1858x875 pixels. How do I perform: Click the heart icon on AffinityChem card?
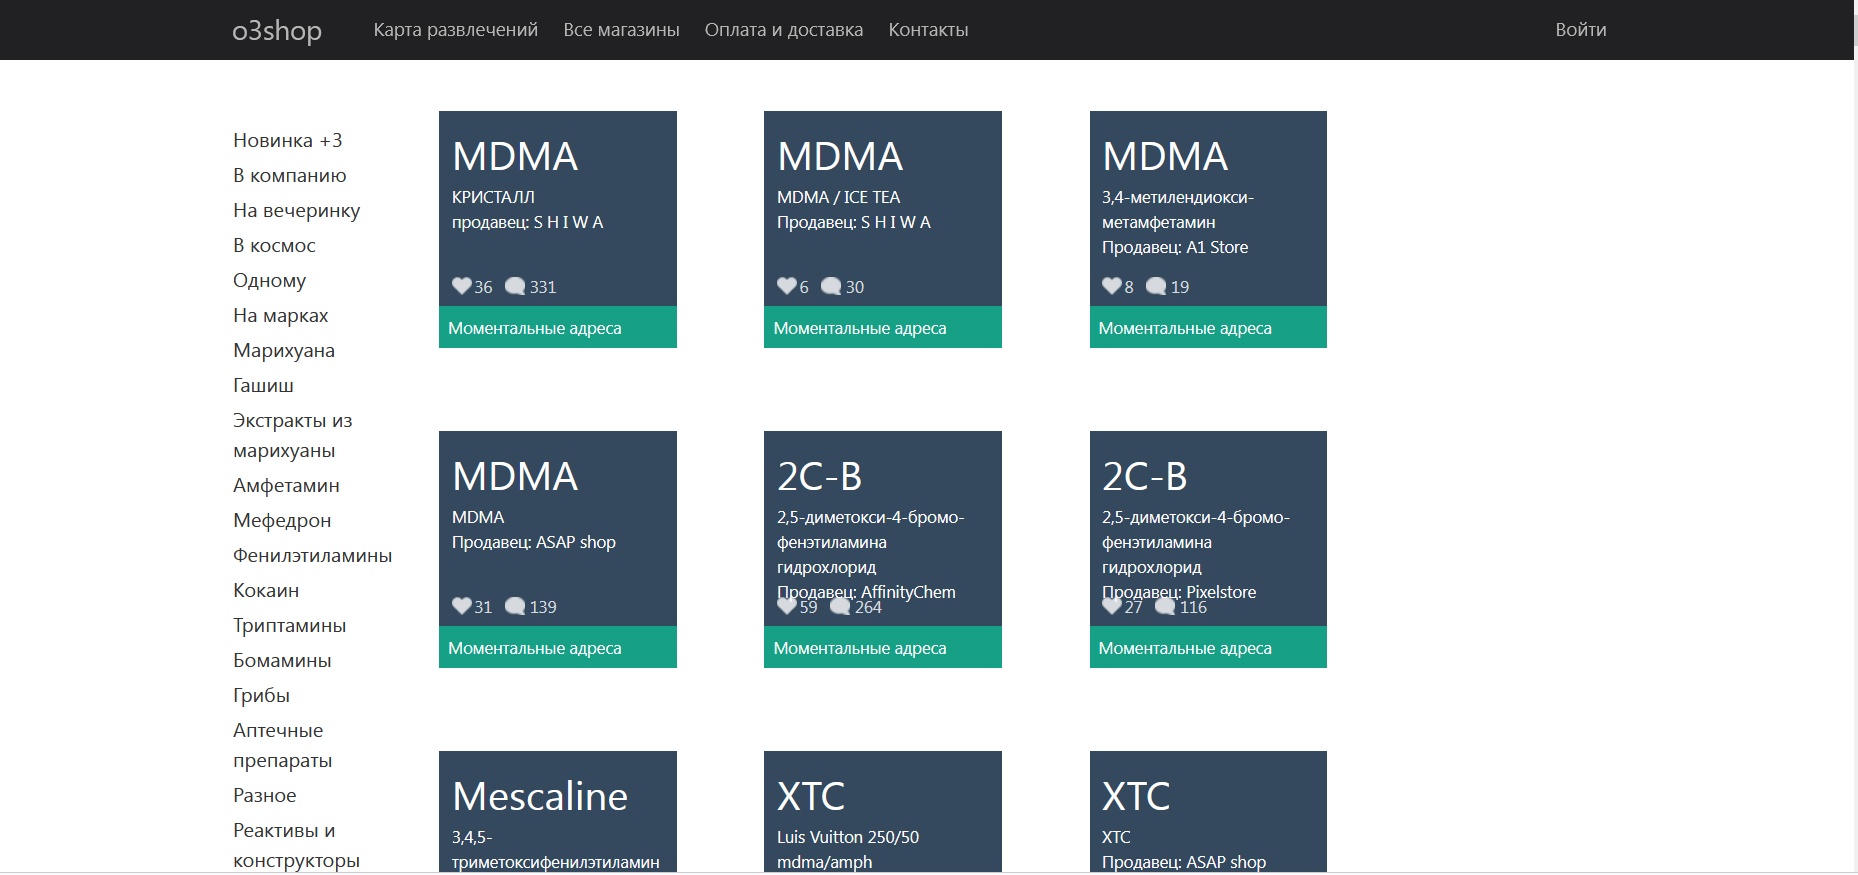786,606
